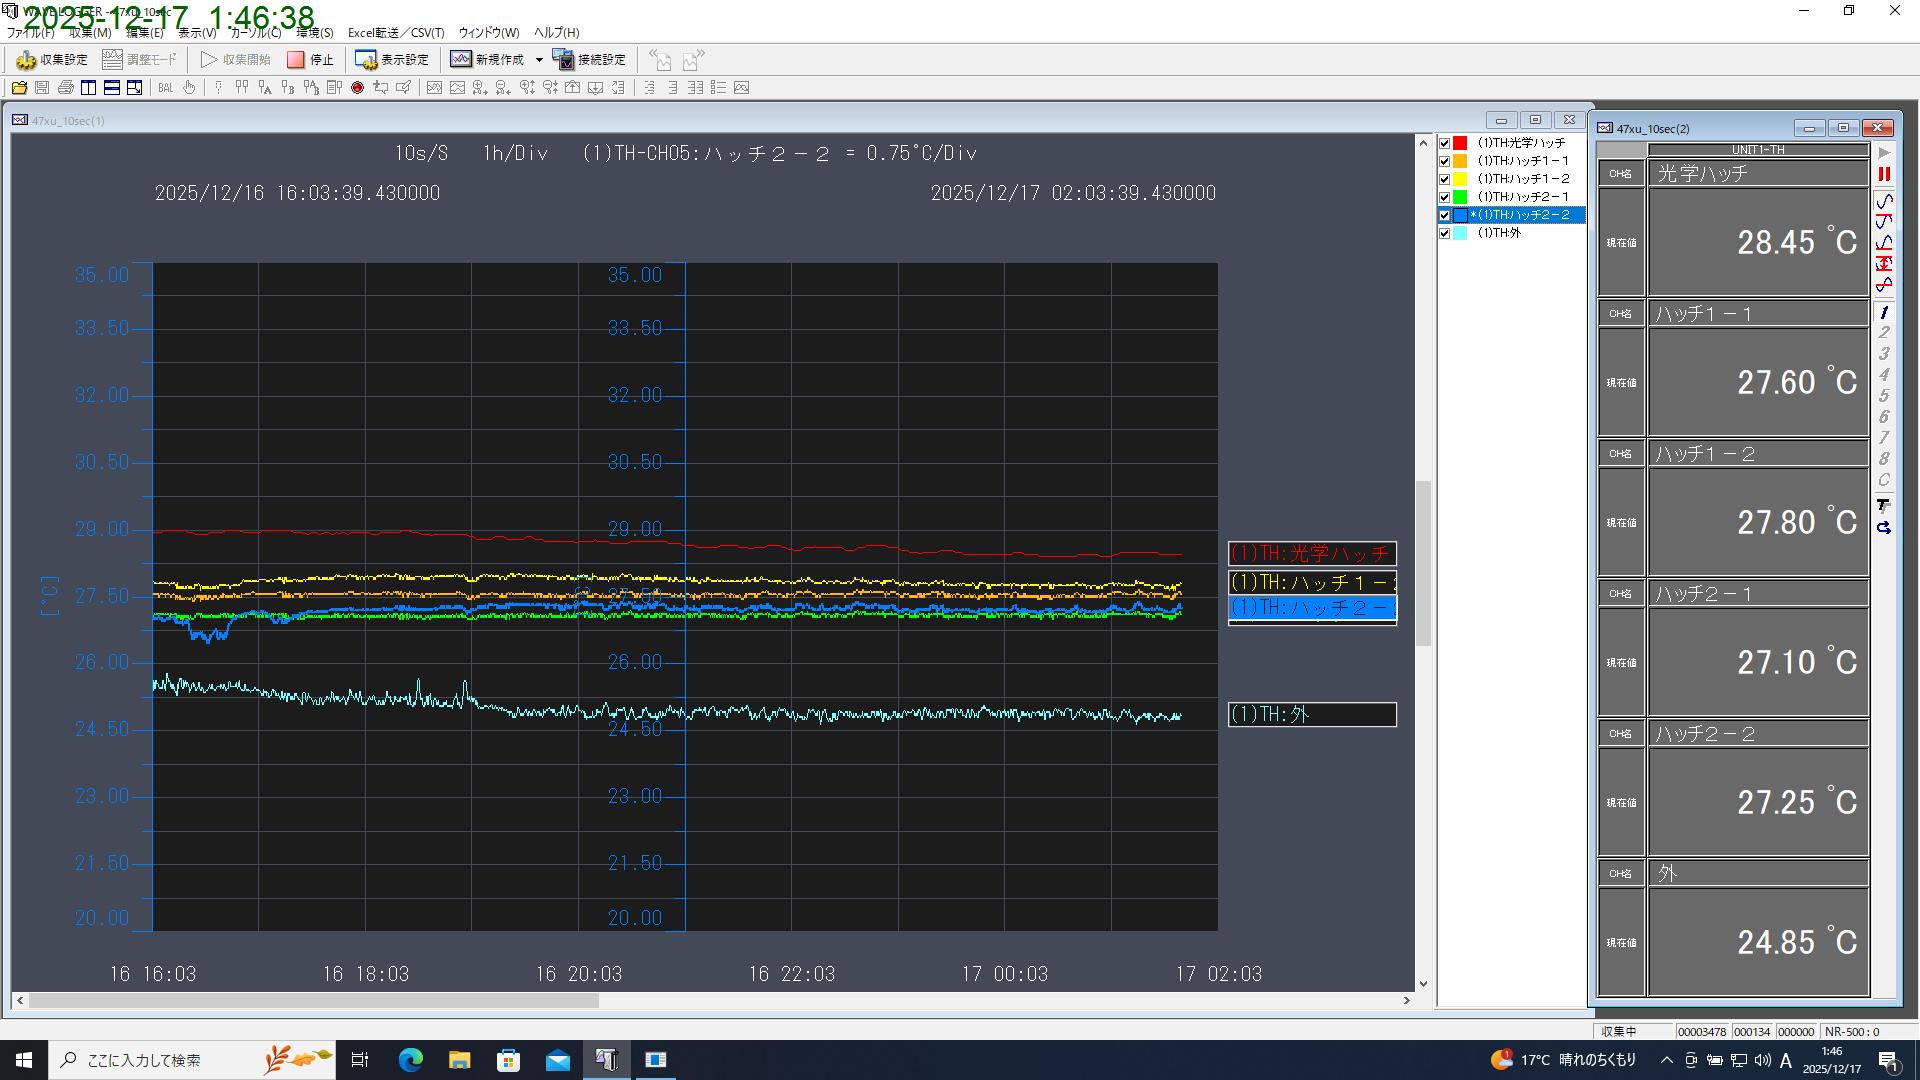Toggle visibility of (1)TH光学ハッチ channel

point(1445,142)
